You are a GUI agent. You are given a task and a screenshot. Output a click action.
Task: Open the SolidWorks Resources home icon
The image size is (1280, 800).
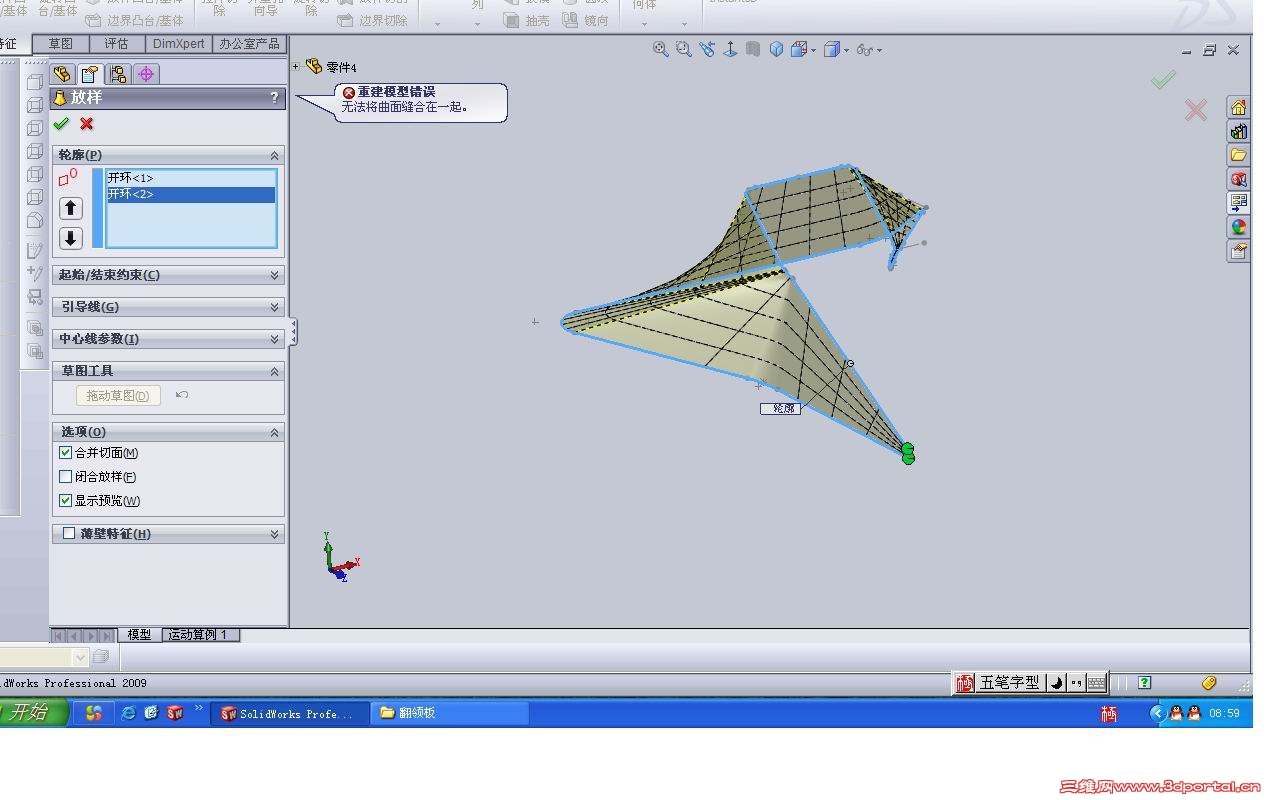point(1239,108)
